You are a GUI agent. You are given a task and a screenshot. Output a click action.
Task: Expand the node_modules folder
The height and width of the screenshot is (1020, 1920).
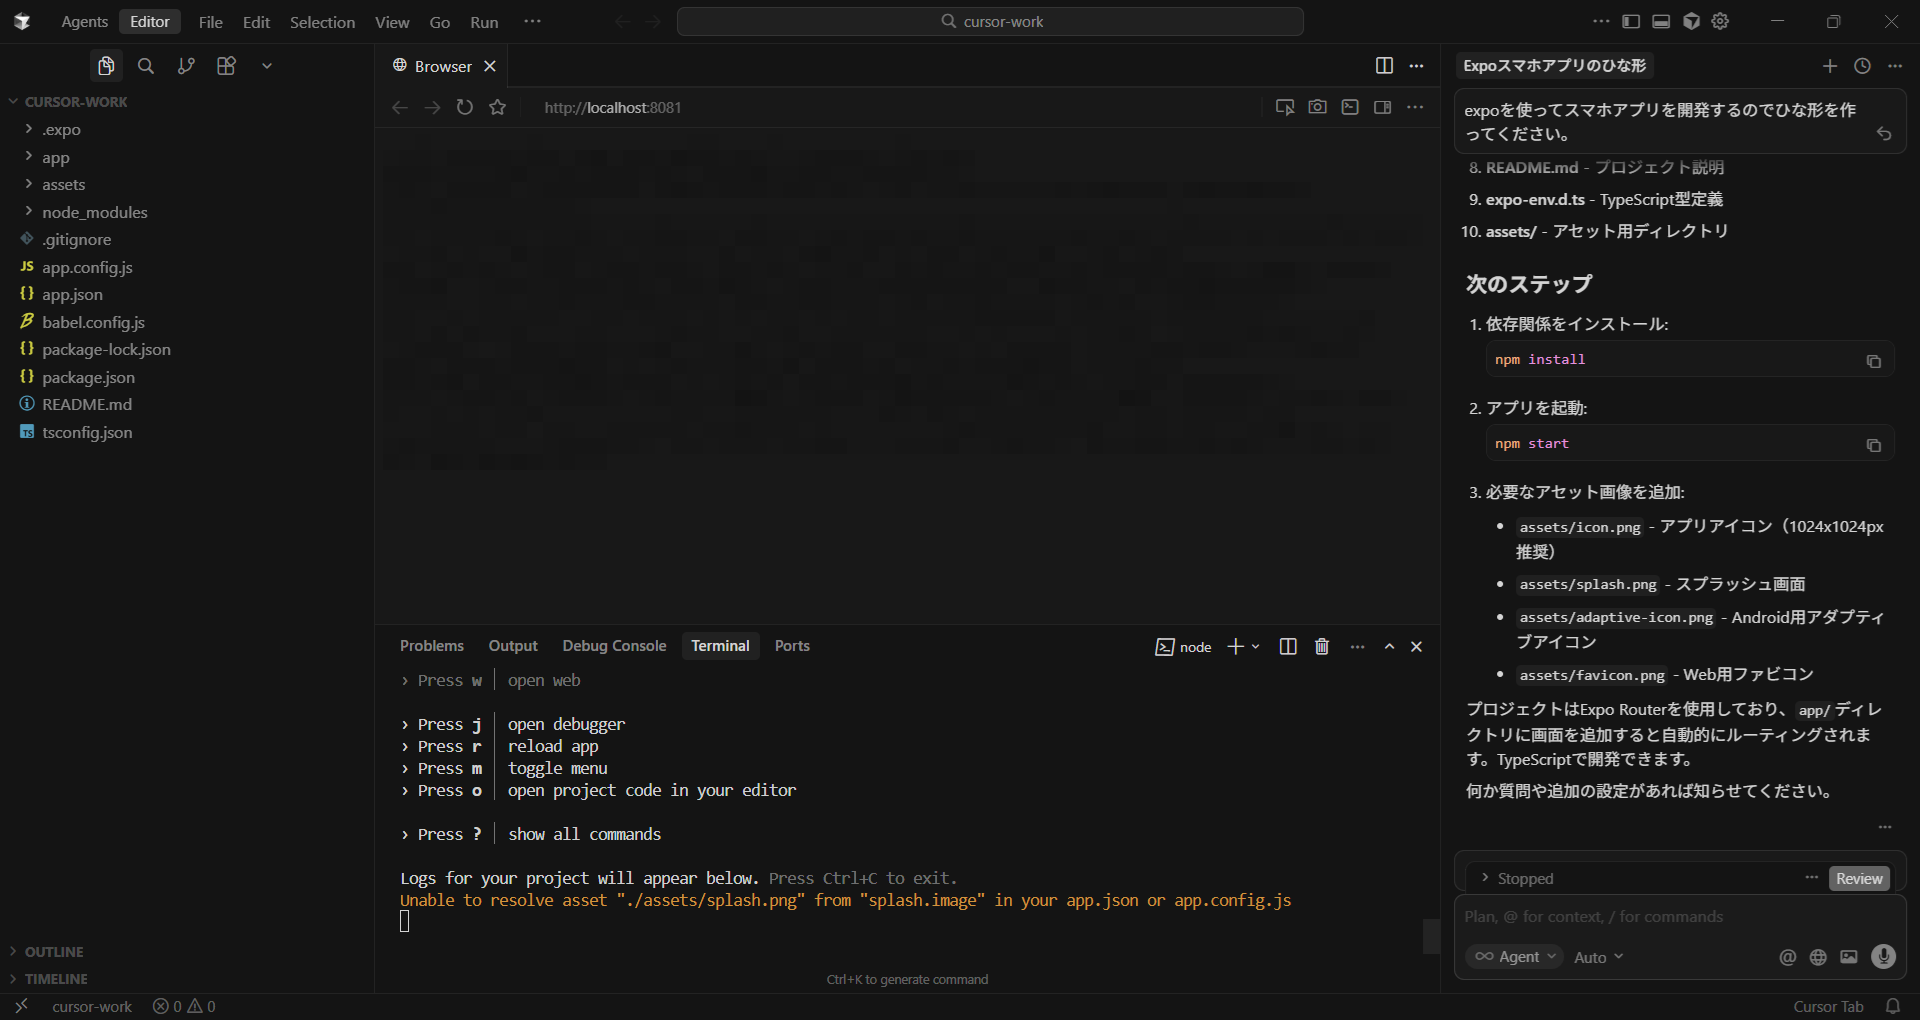coord(94,212)
